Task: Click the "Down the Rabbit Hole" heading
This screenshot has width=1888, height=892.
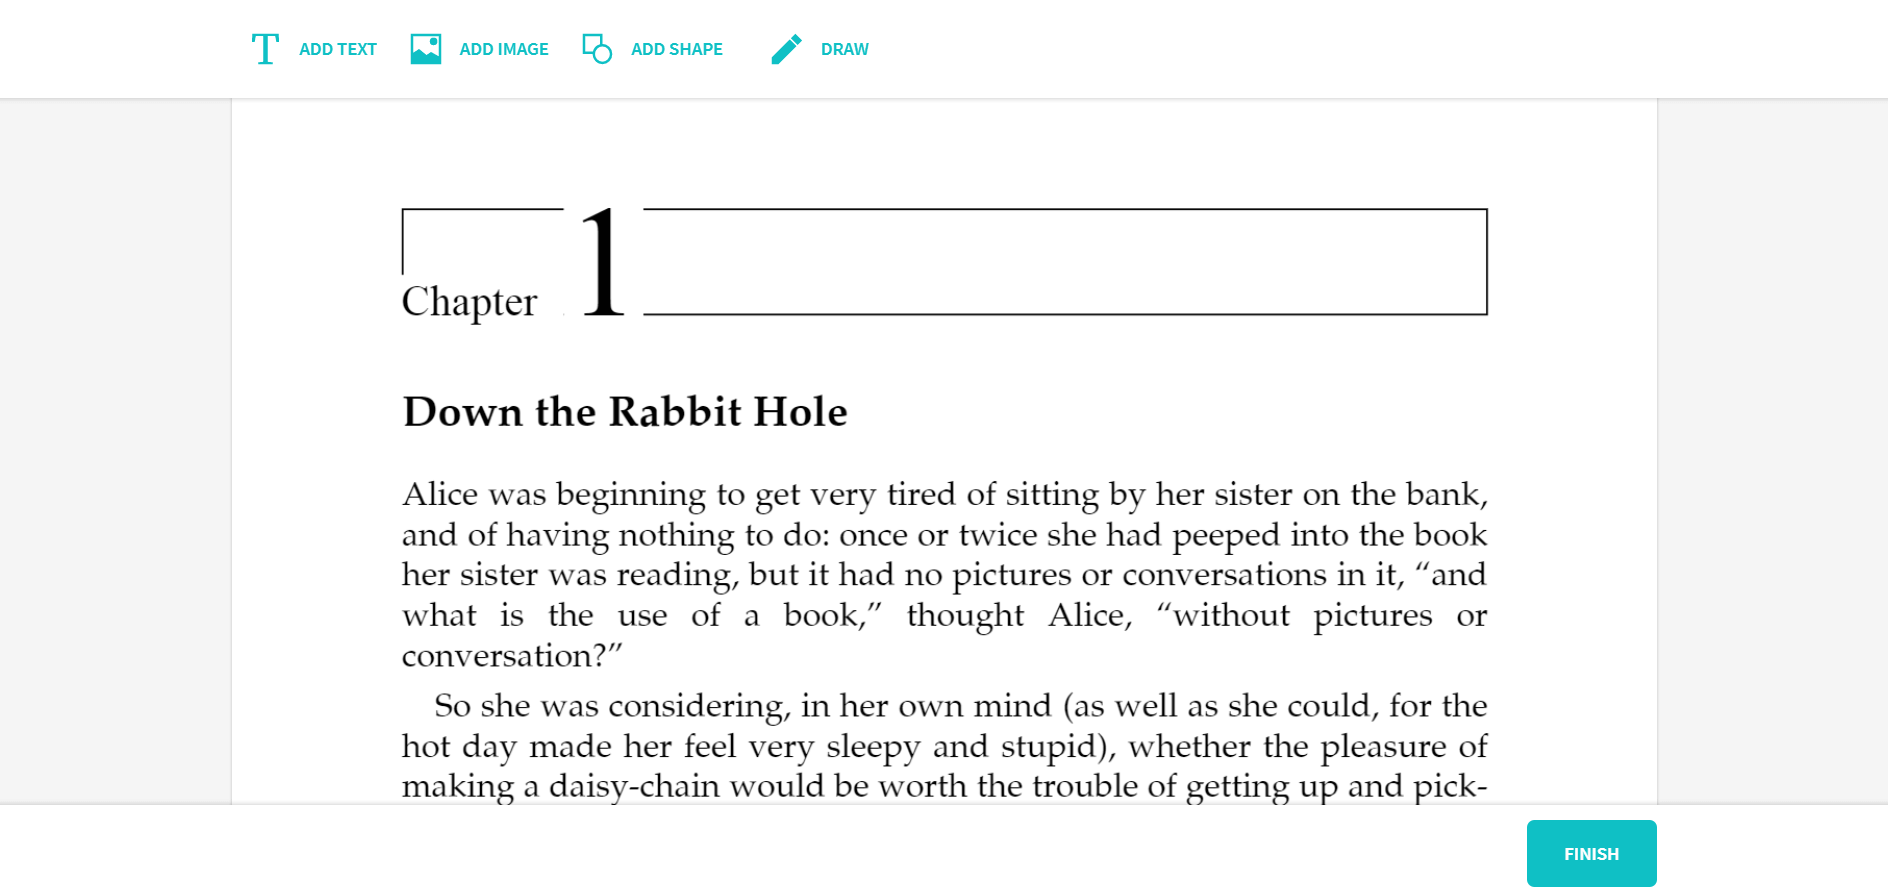Action: 625,412
